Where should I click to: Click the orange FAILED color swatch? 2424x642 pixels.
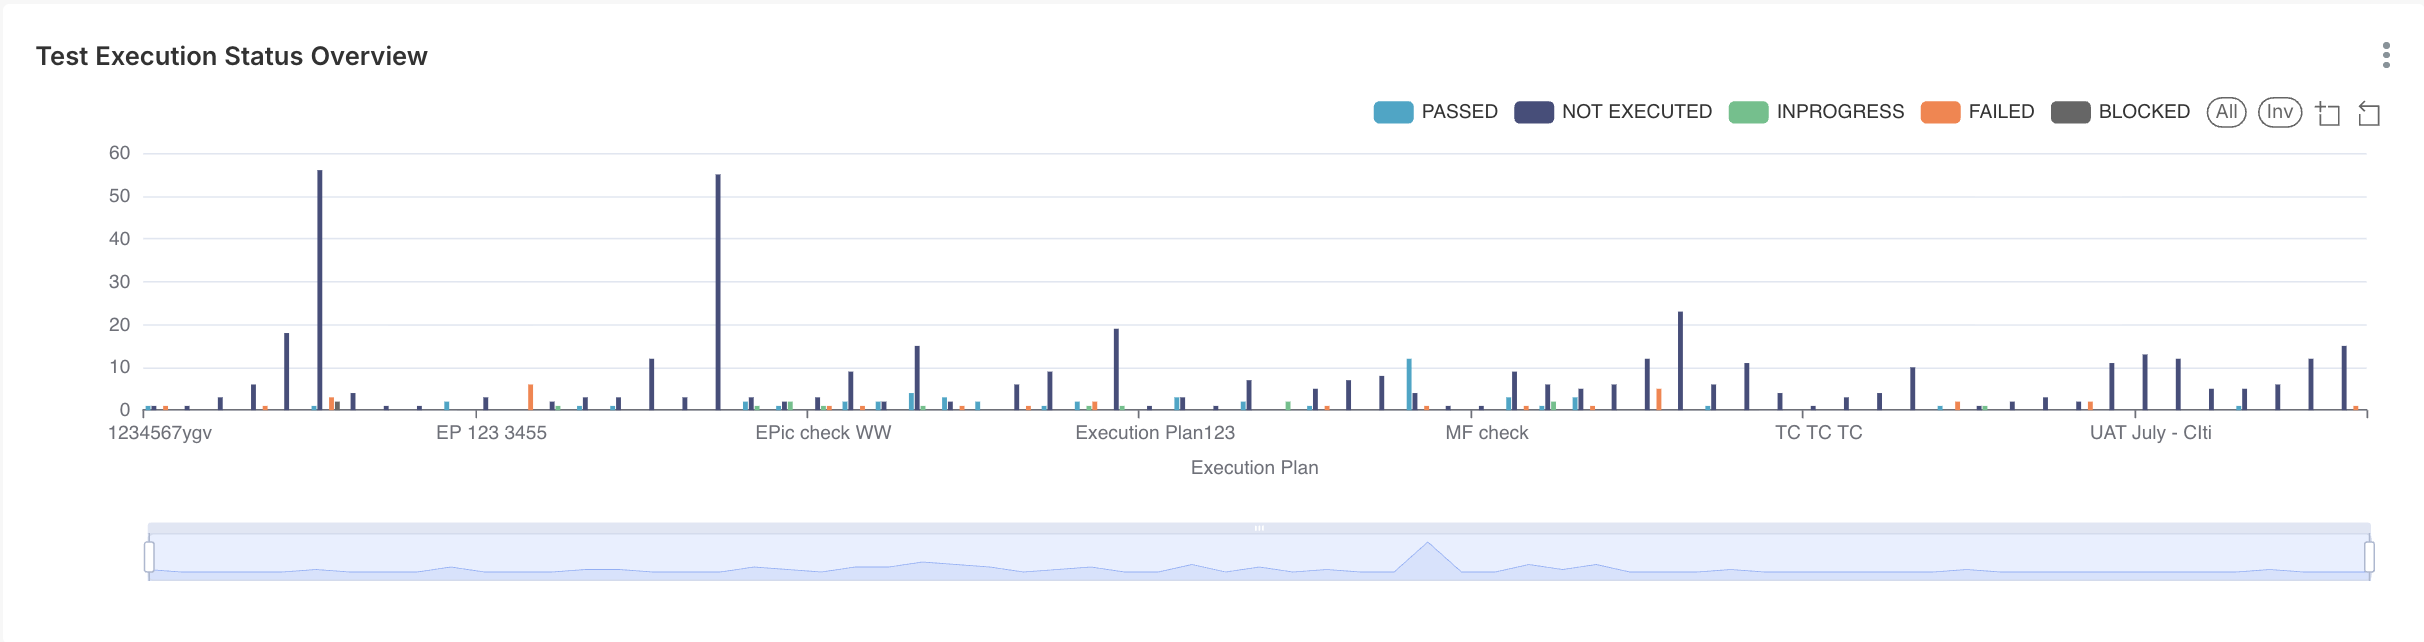[1940, 112]
